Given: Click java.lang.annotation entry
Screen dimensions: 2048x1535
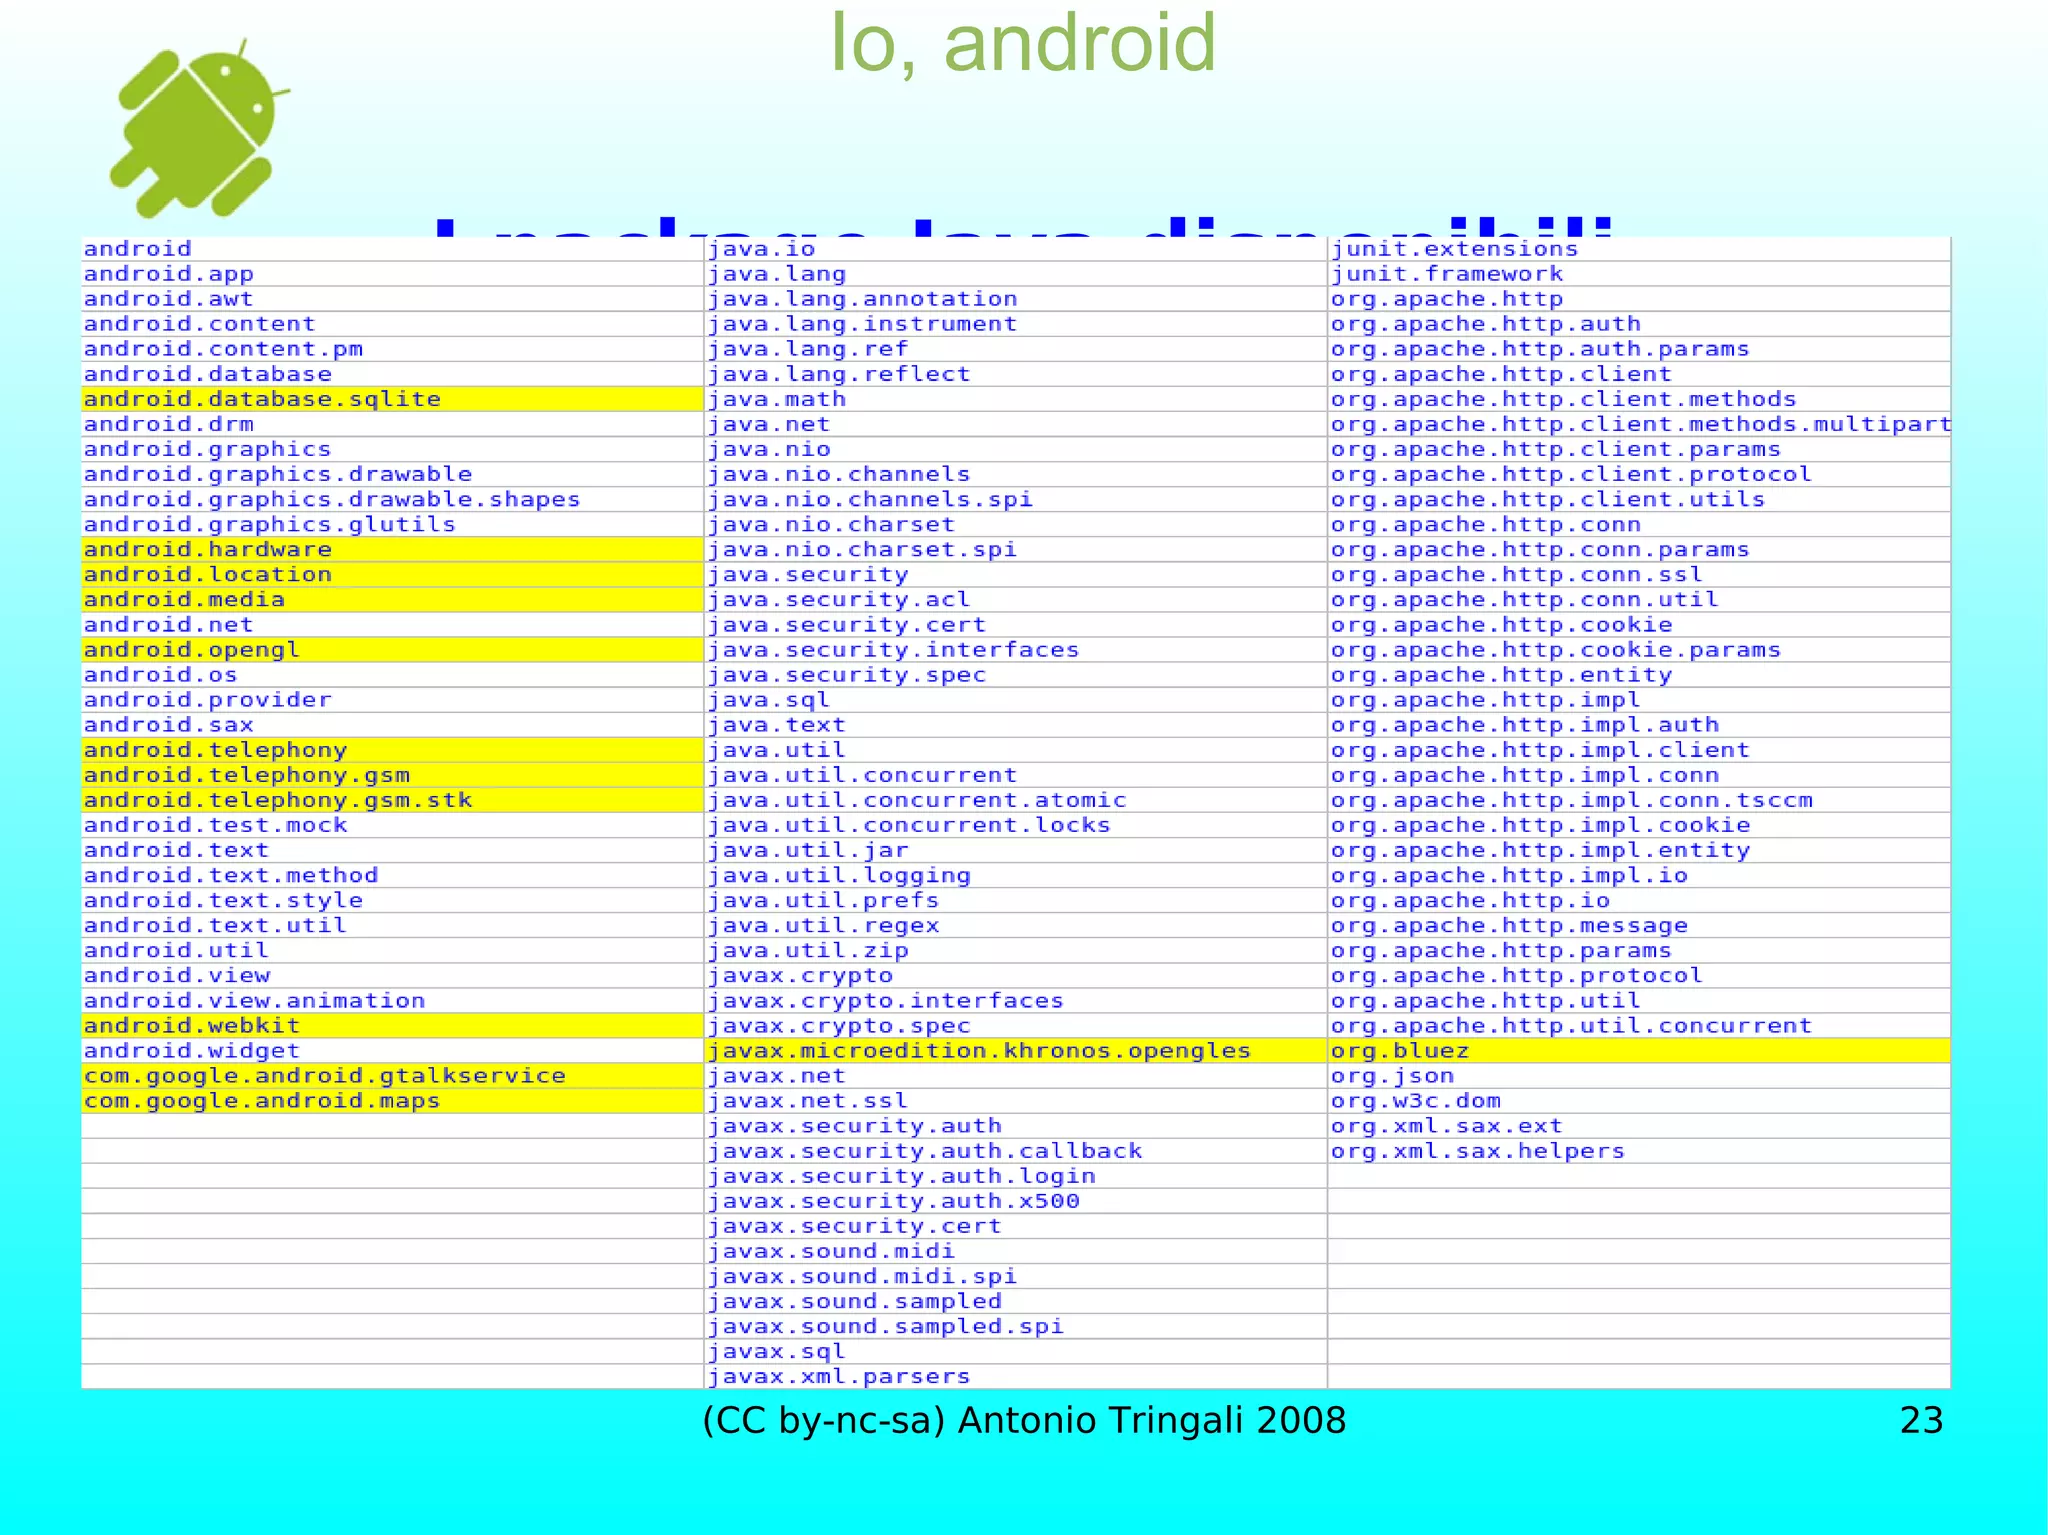Looking at the screenshot, I should pos(1016,299).
